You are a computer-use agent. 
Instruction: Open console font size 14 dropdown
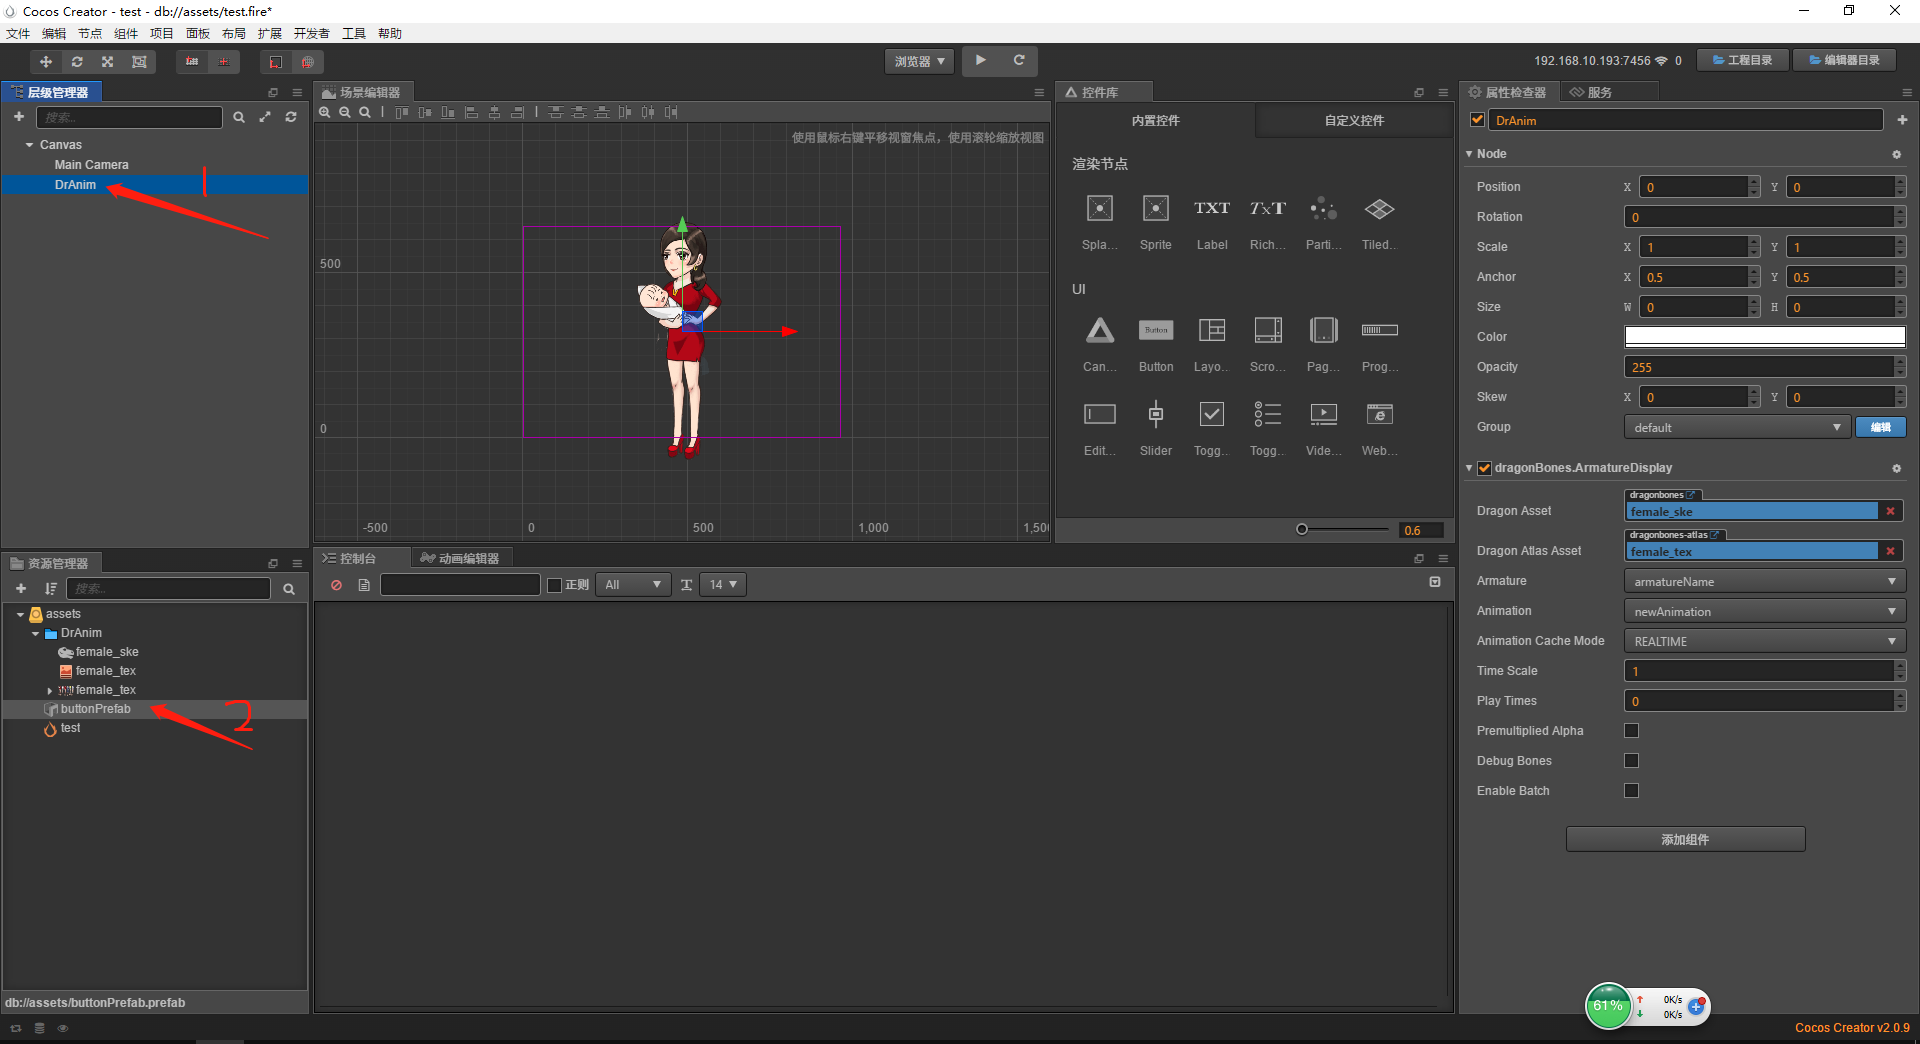point(723,585)
